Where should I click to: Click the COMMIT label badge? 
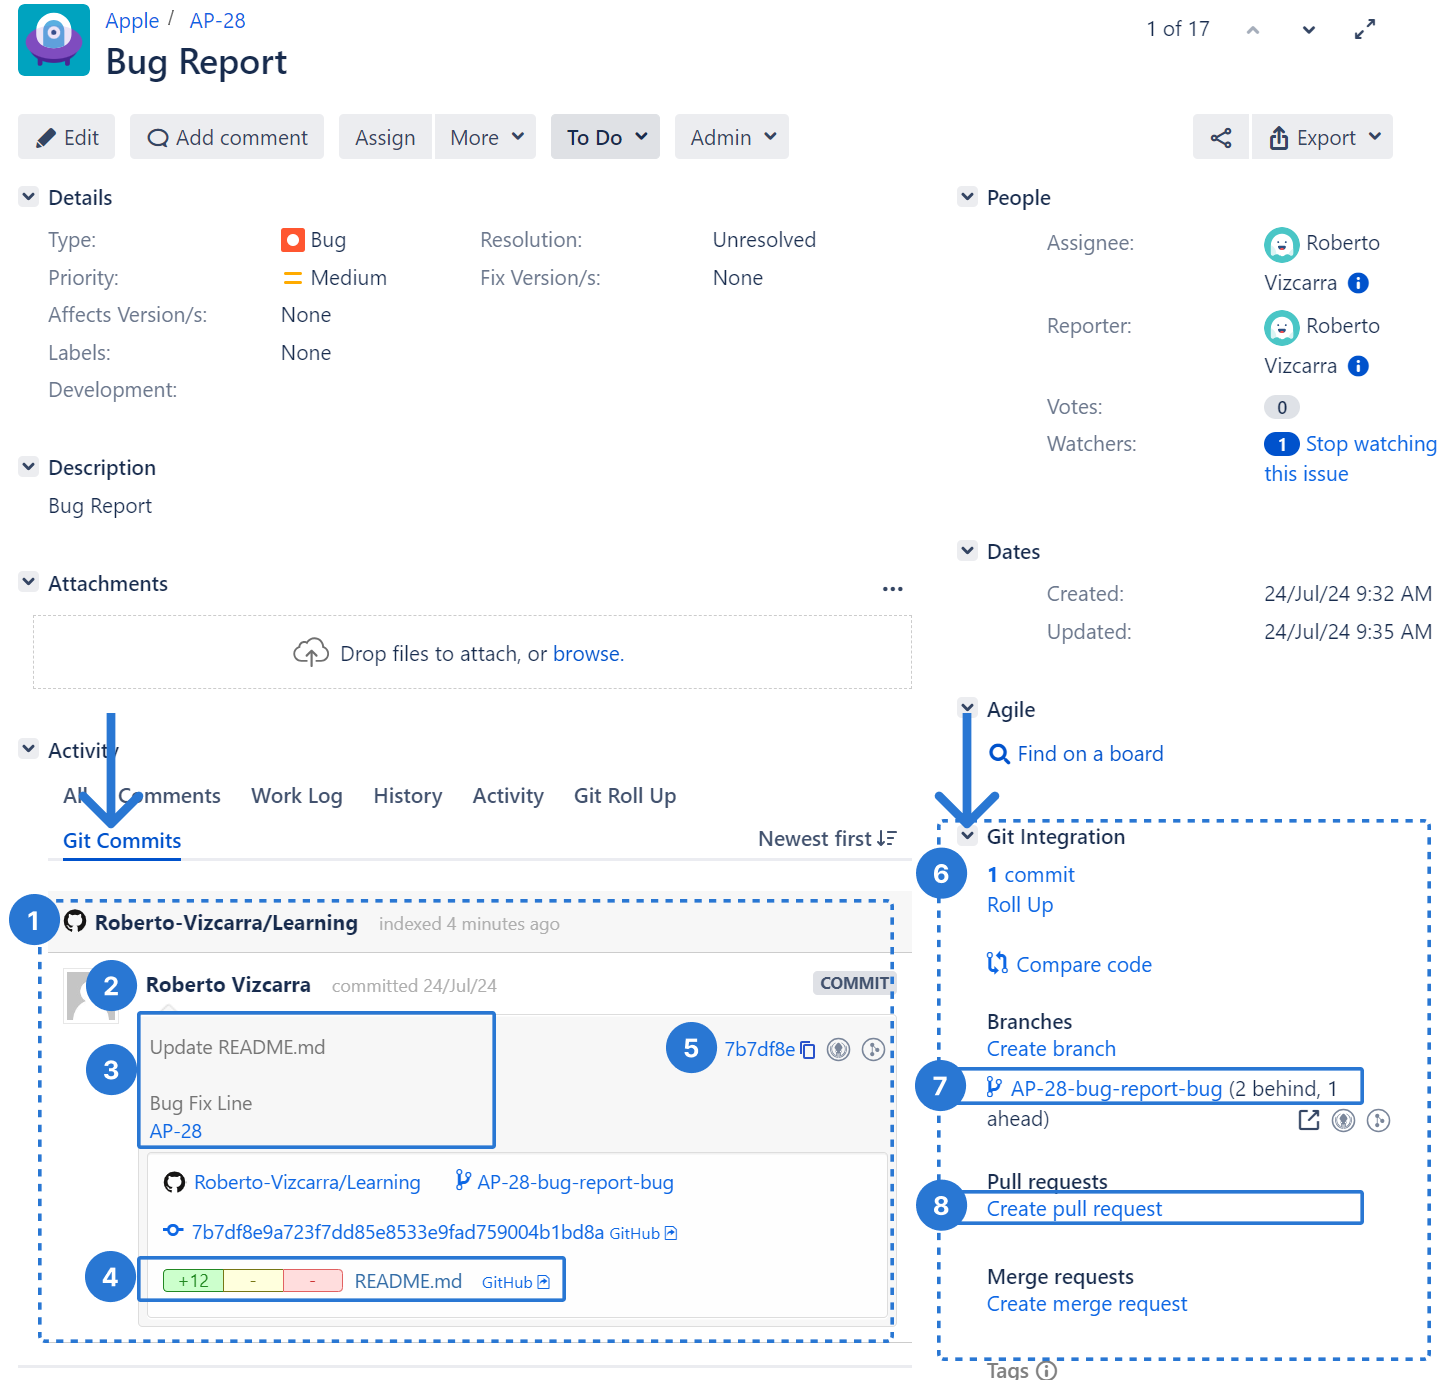855,983
